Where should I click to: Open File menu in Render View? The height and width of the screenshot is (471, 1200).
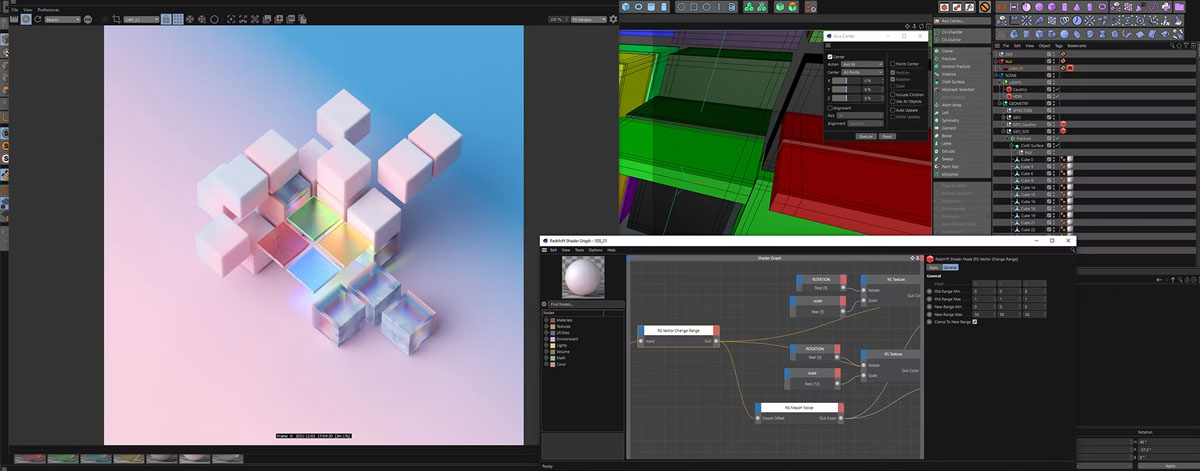point(15,10)
